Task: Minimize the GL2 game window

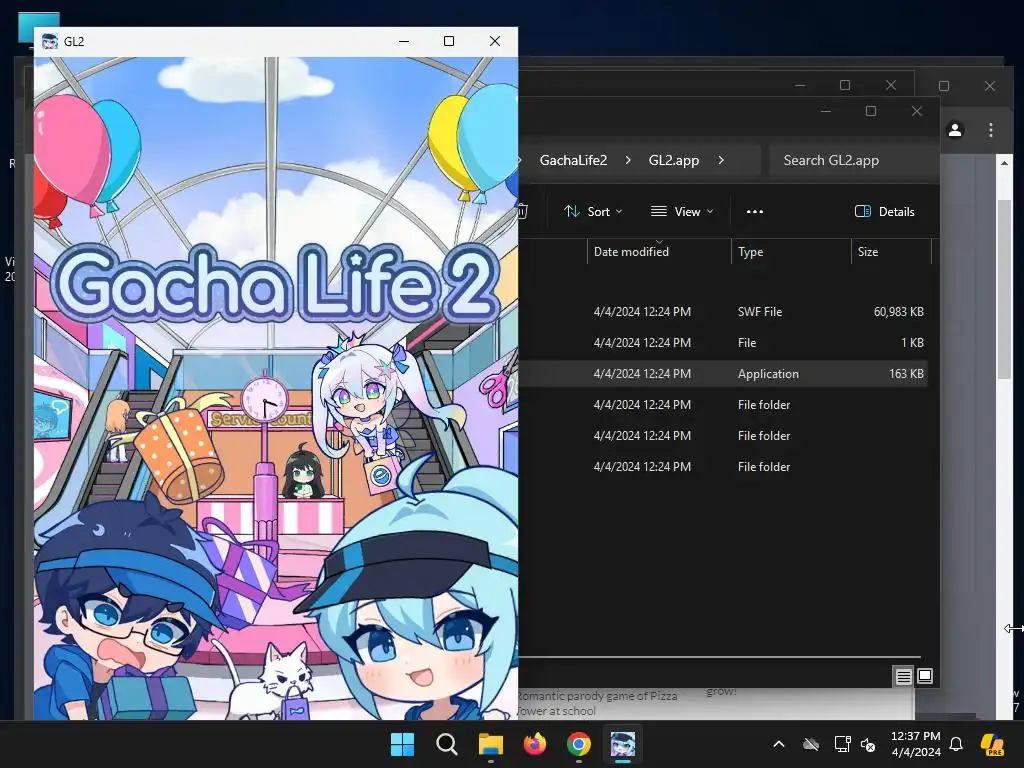Action: tap(404, 41)
